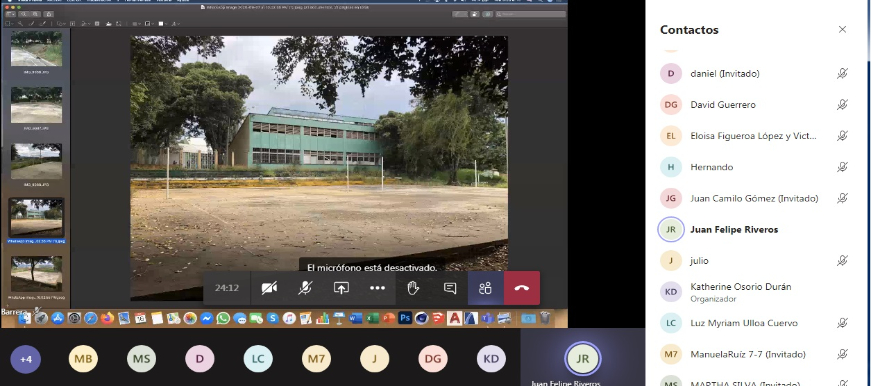
Task: Click the Preview share button
Action: [49, 14]
